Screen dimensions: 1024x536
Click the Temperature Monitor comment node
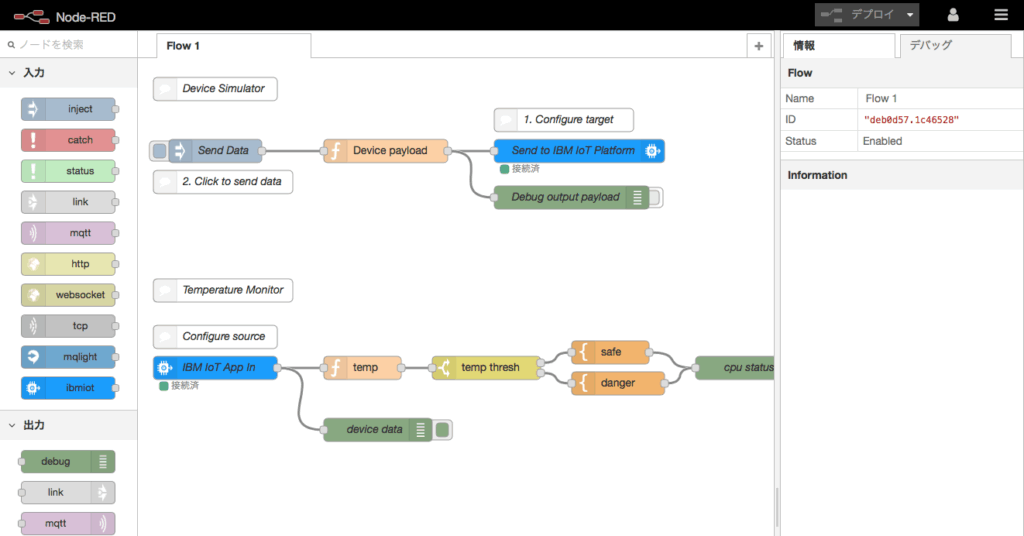pyautogui.click(x=223, y=290)
